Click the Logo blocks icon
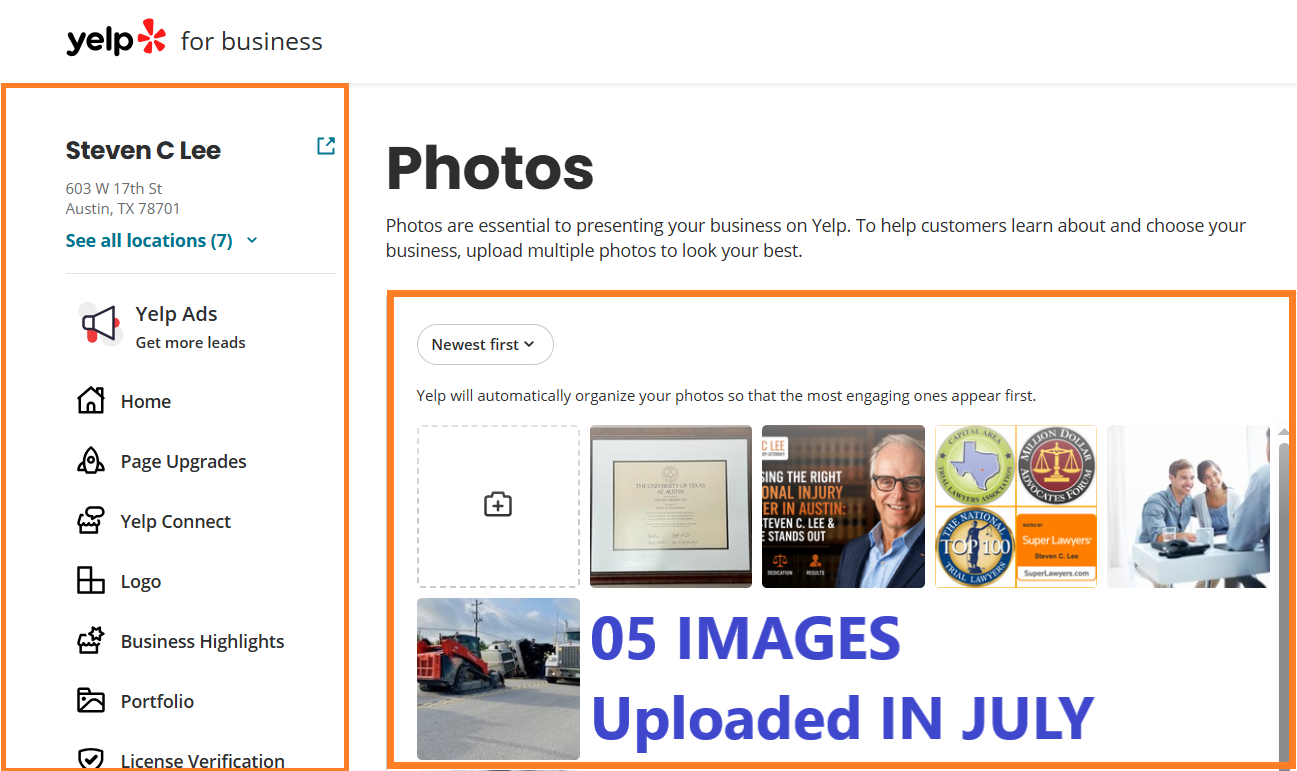1297x771 pixels. click(x=91, y=581)
